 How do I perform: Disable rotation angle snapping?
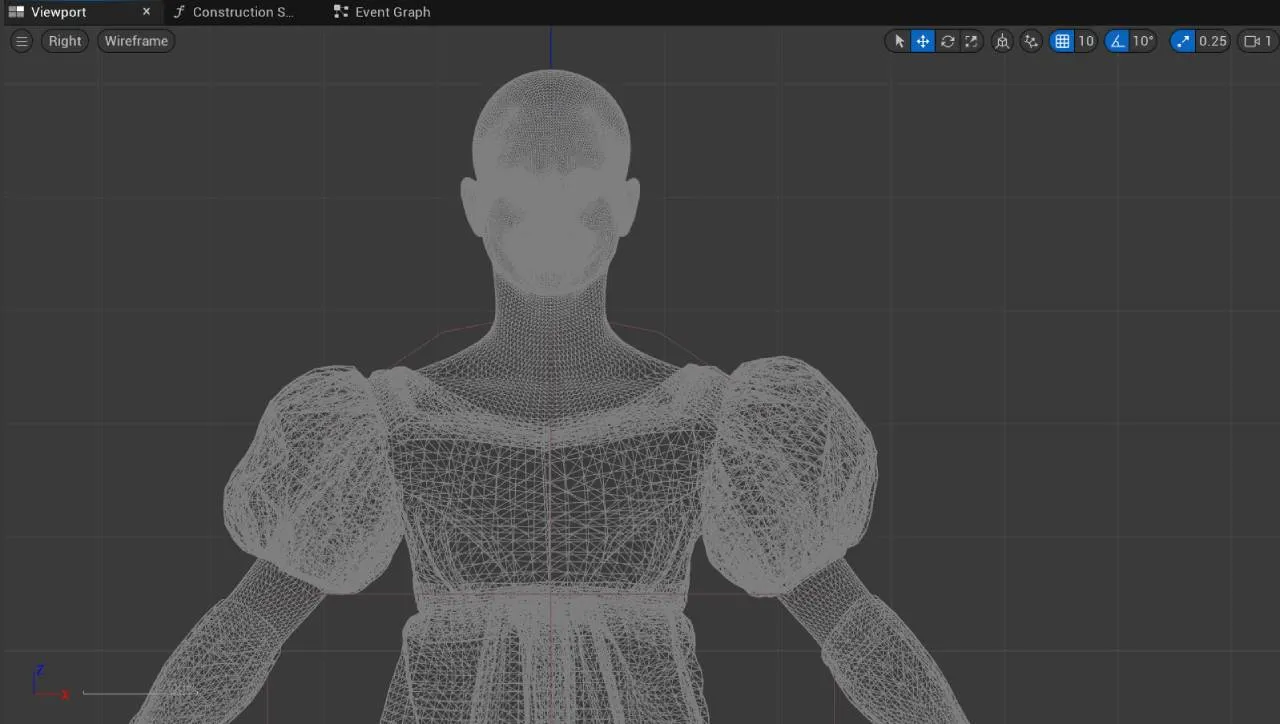(x=1117, y=41)
